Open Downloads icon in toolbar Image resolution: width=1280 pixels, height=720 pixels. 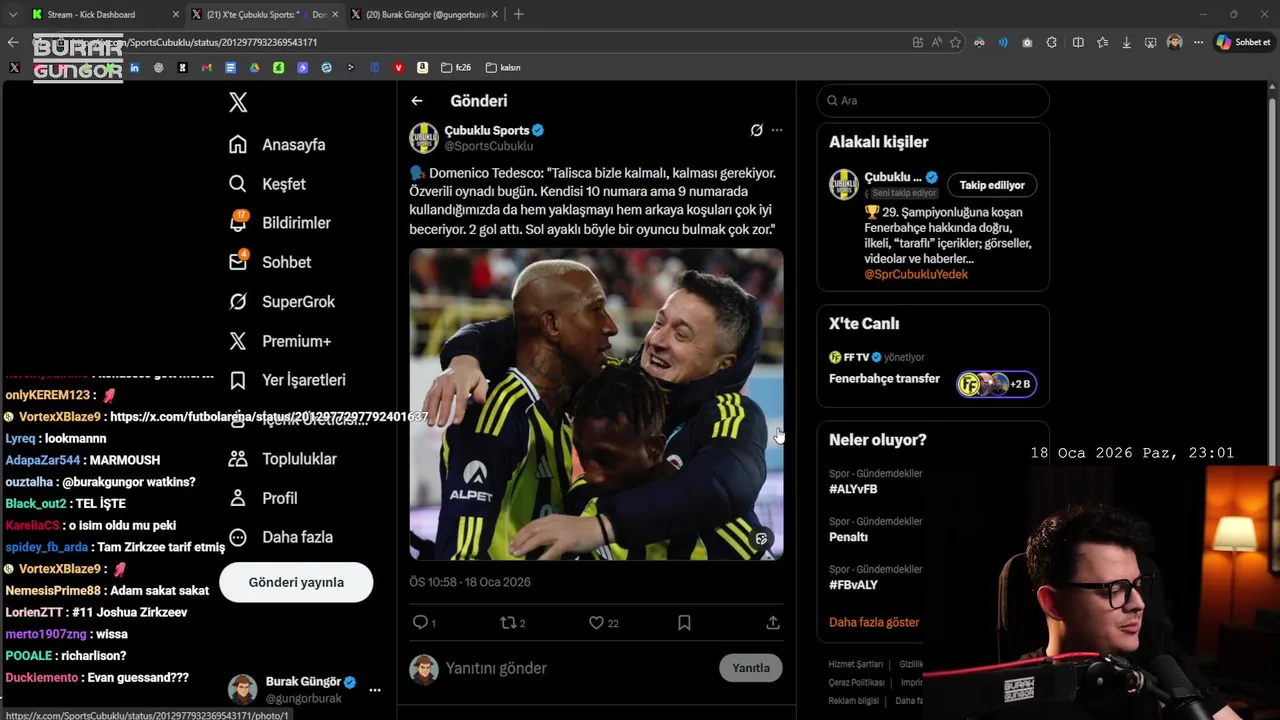[x=1126, y=42]
